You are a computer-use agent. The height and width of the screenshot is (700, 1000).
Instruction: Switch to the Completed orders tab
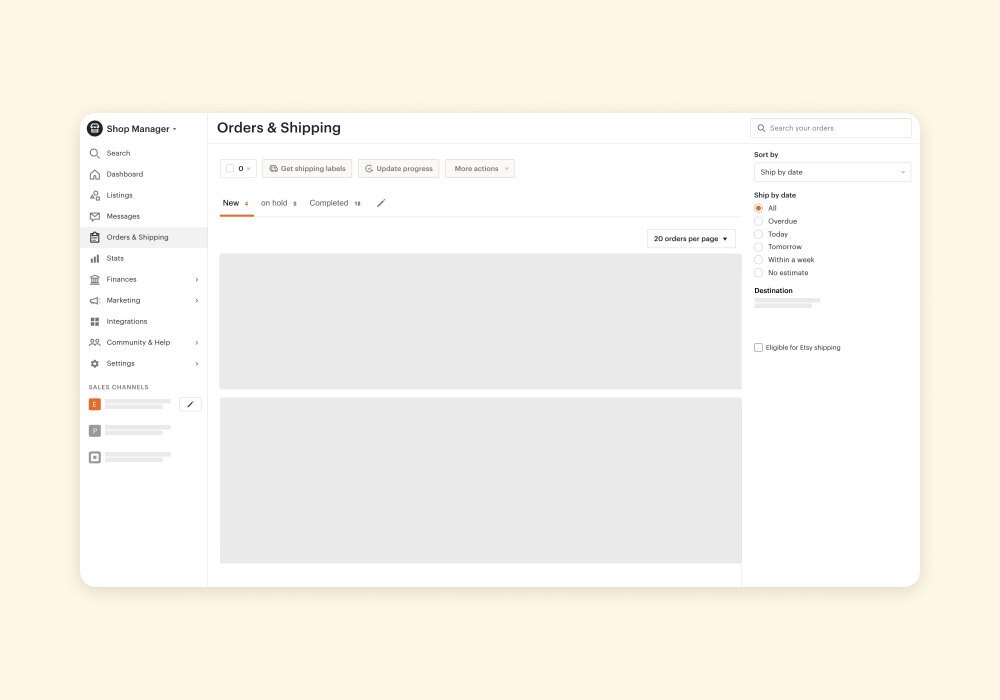point(335,203)
